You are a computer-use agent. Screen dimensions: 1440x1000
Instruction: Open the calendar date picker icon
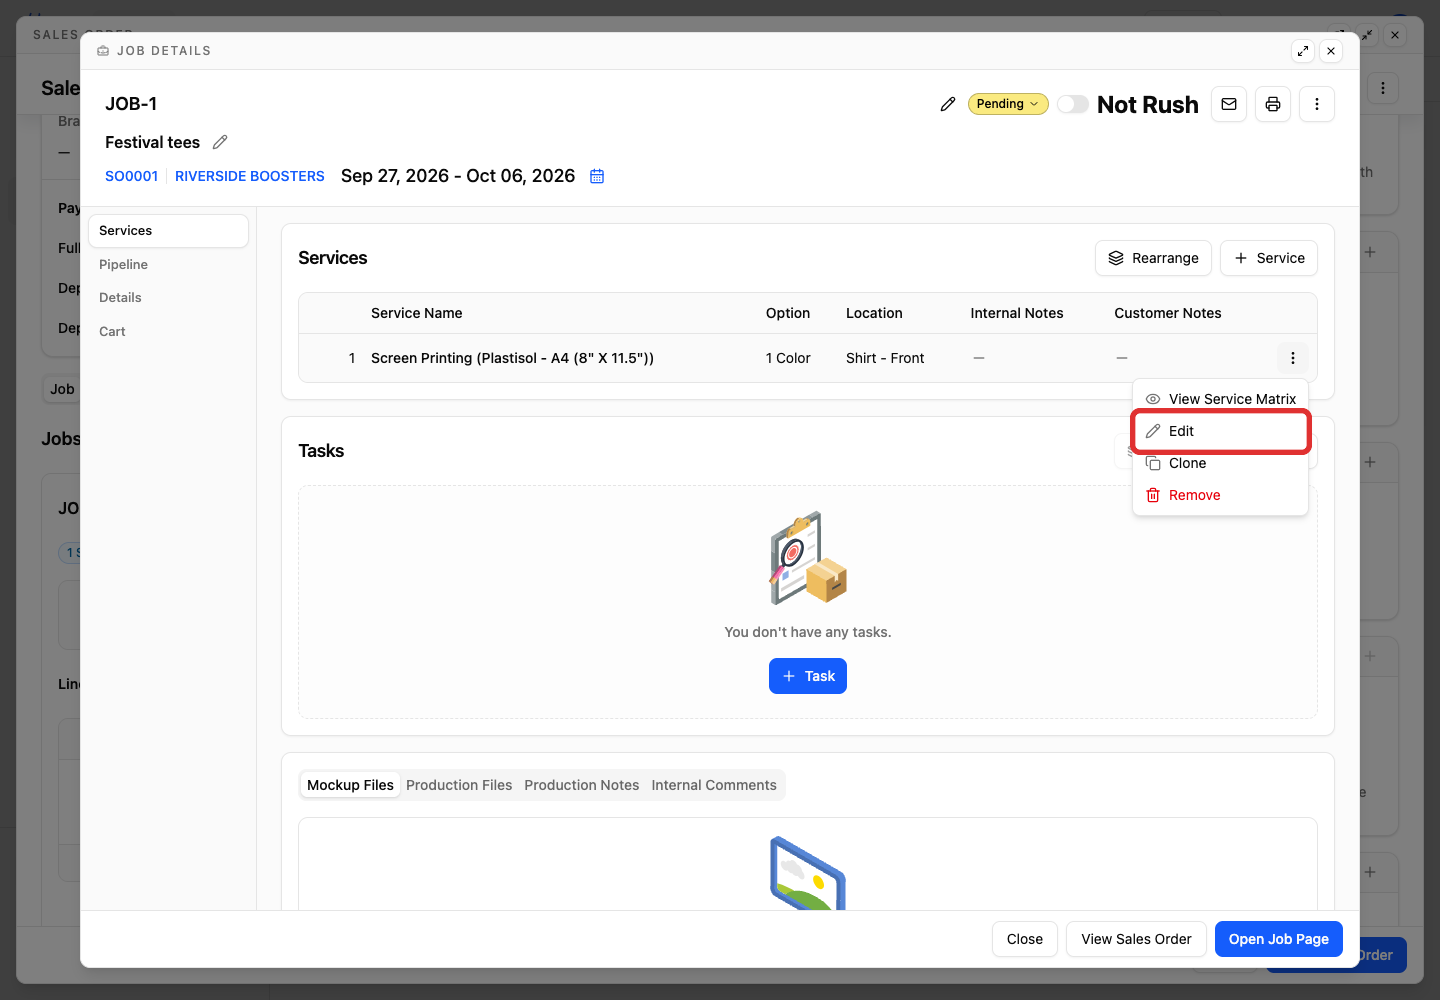tap(597, 176)
